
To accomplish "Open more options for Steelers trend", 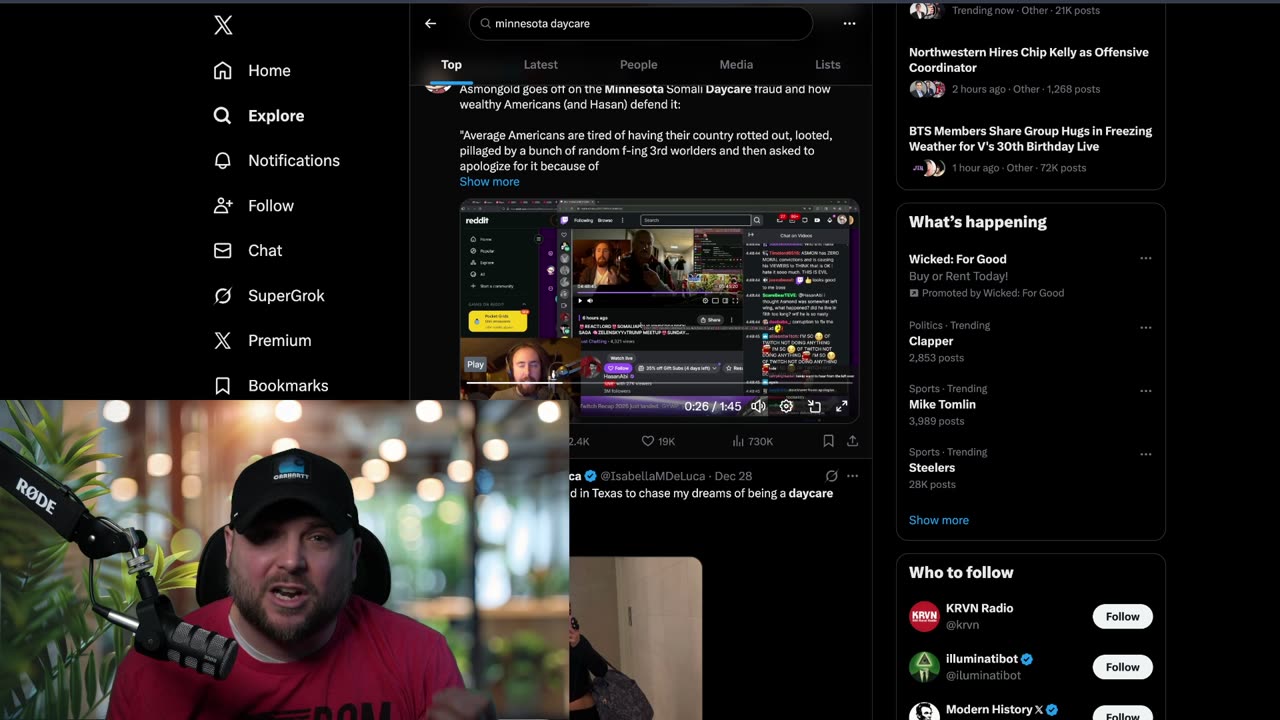I will pos(1146,453).
